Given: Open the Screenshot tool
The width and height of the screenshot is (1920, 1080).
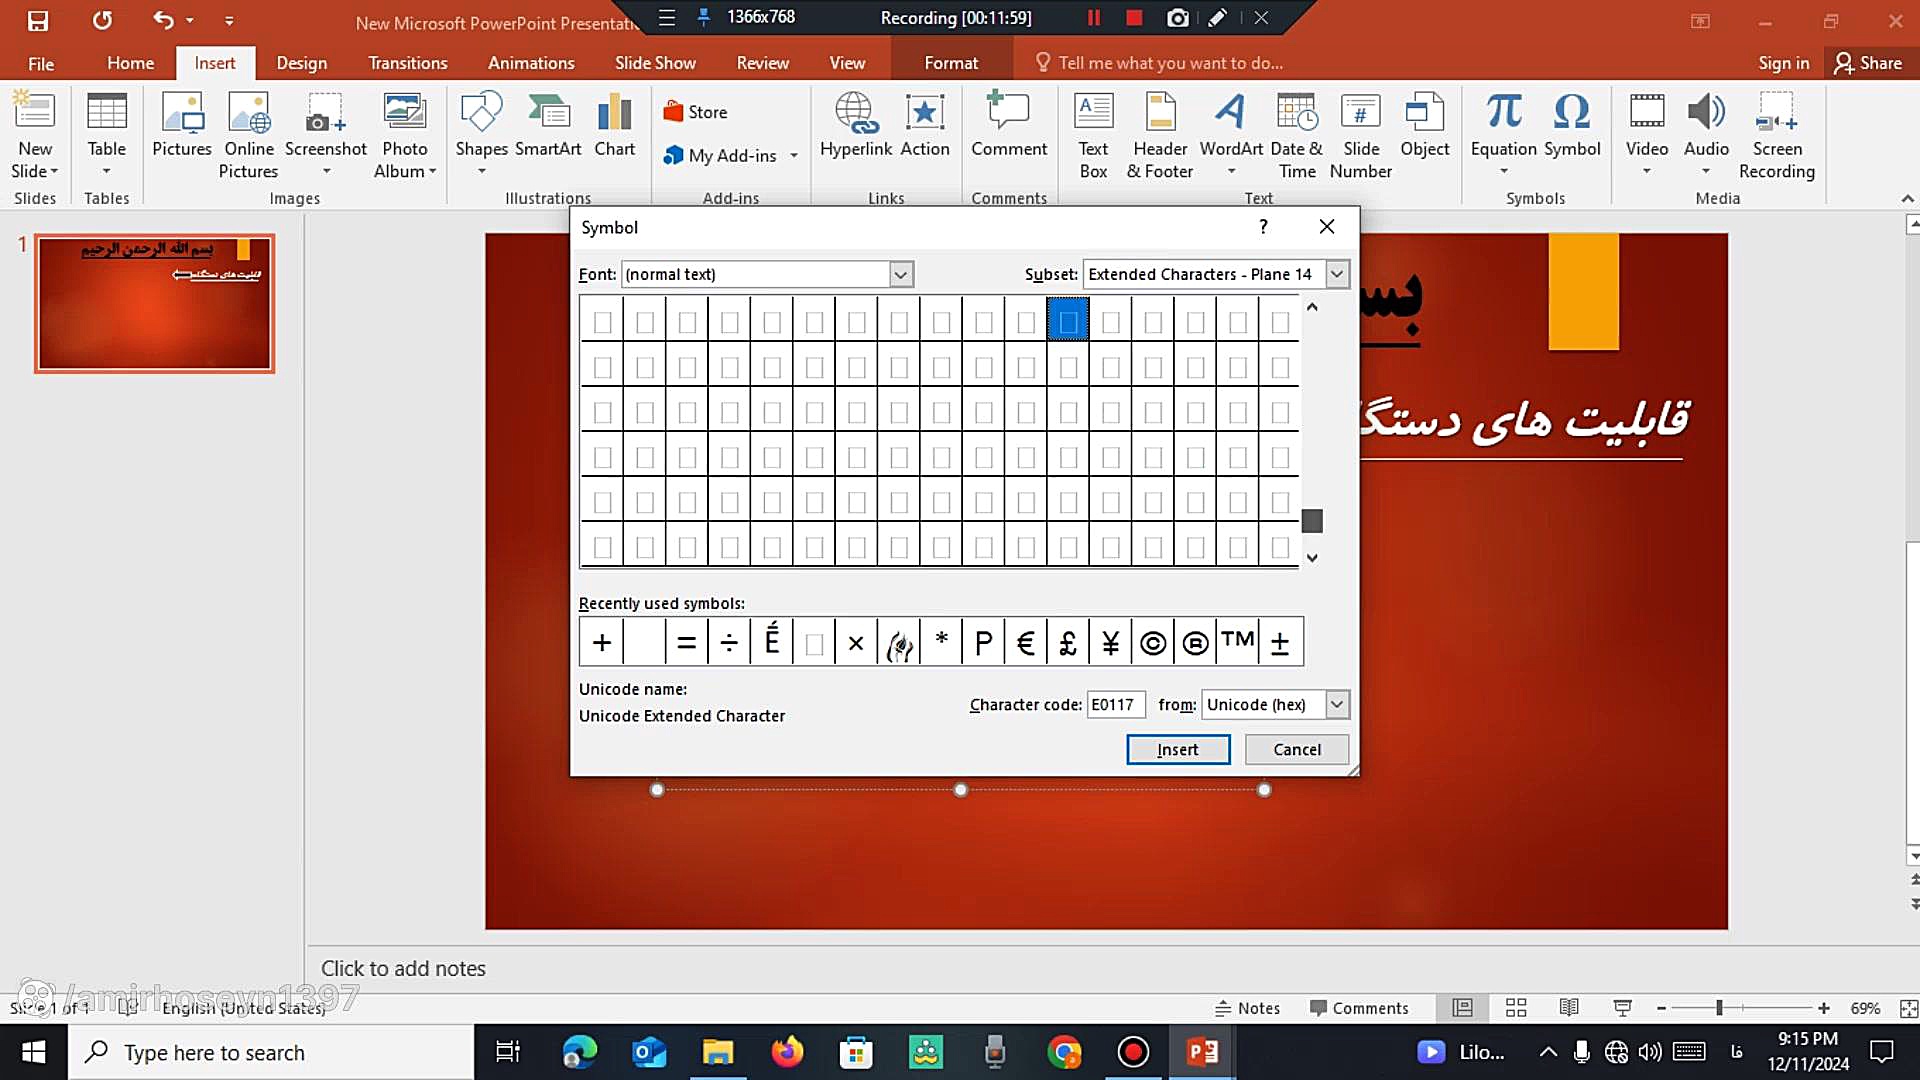Looking at the screenshot, I should point(325,113).
